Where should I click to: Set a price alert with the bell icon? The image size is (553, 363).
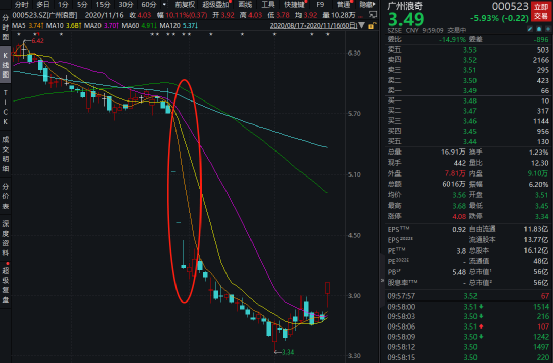[539, 30]
